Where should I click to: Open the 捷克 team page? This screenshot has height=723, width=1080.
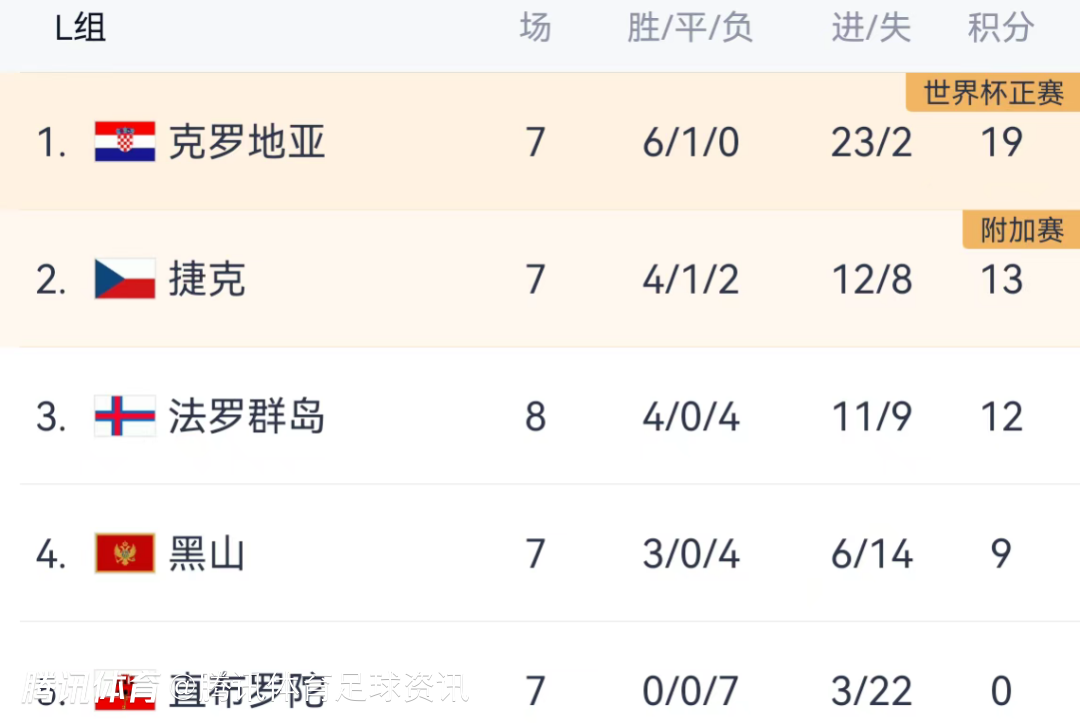coord(206,279)
